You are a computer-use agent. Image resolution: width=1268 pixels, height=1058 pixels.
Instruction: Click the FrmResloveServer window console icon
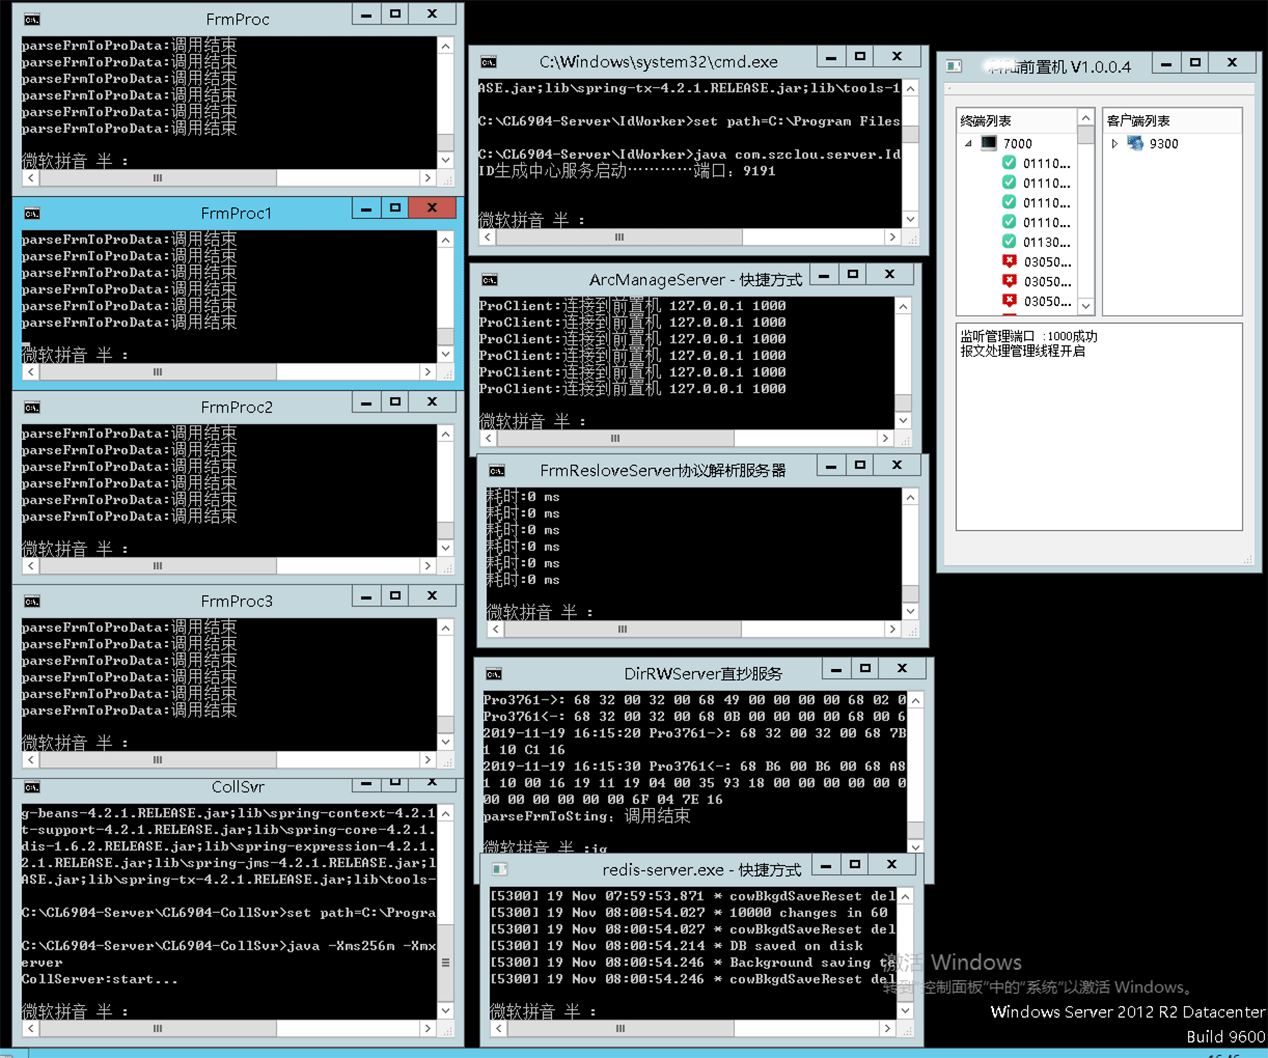(497, 470)
